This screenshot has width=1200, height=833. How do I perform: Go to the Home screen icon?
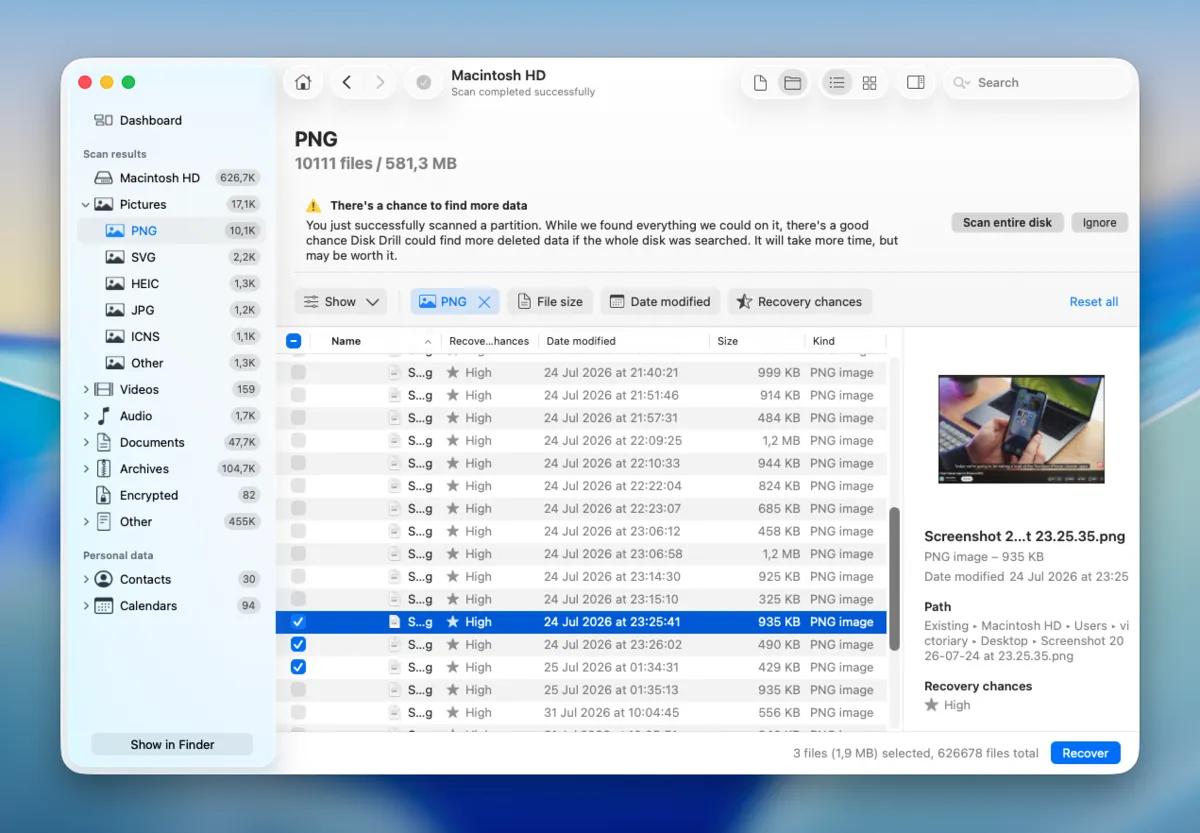coord(303,83)
